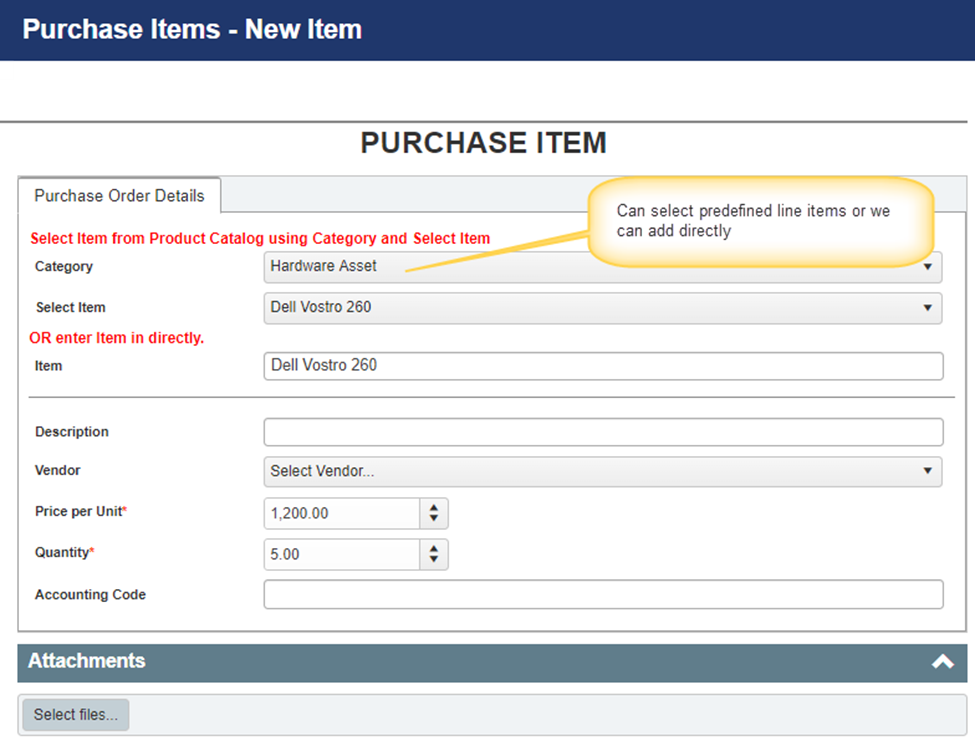Viewport: 975px width, 746px height.
Task: Click the Quantity value field
Action: [x=342, y=555]
